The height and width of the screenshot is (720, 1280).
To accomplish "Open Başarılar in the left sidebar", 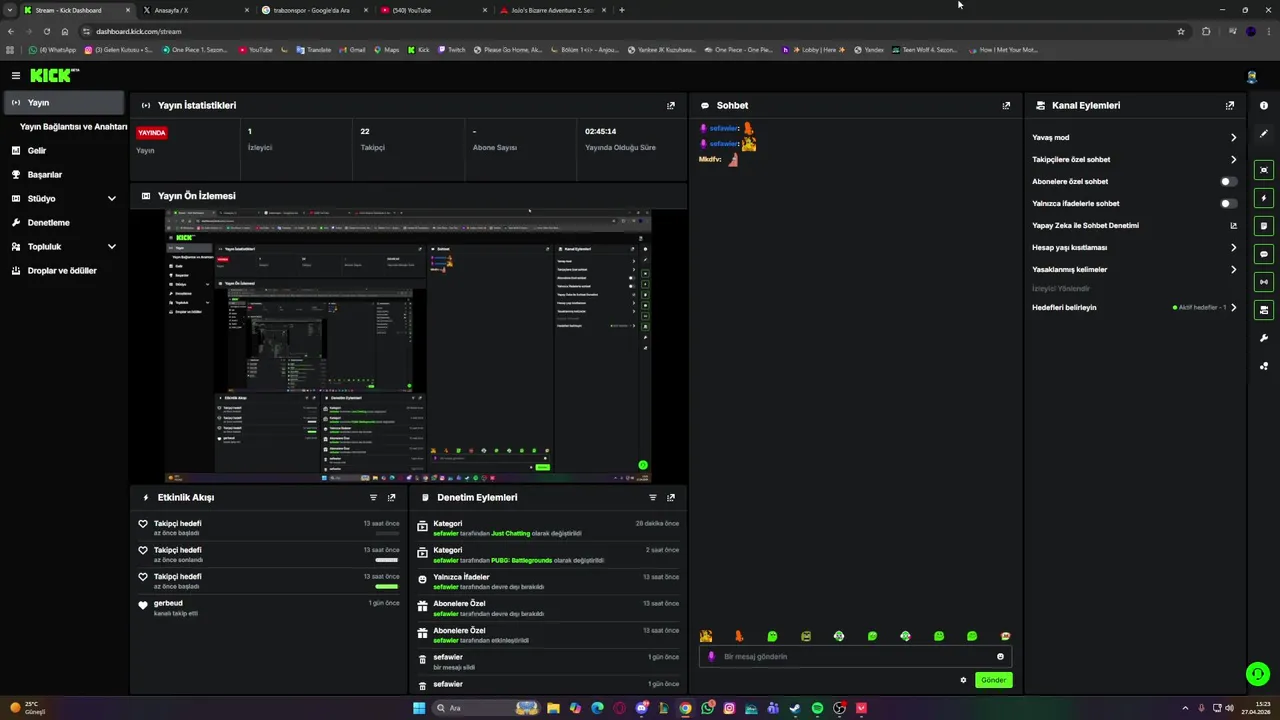I will (x=64, y=175).
